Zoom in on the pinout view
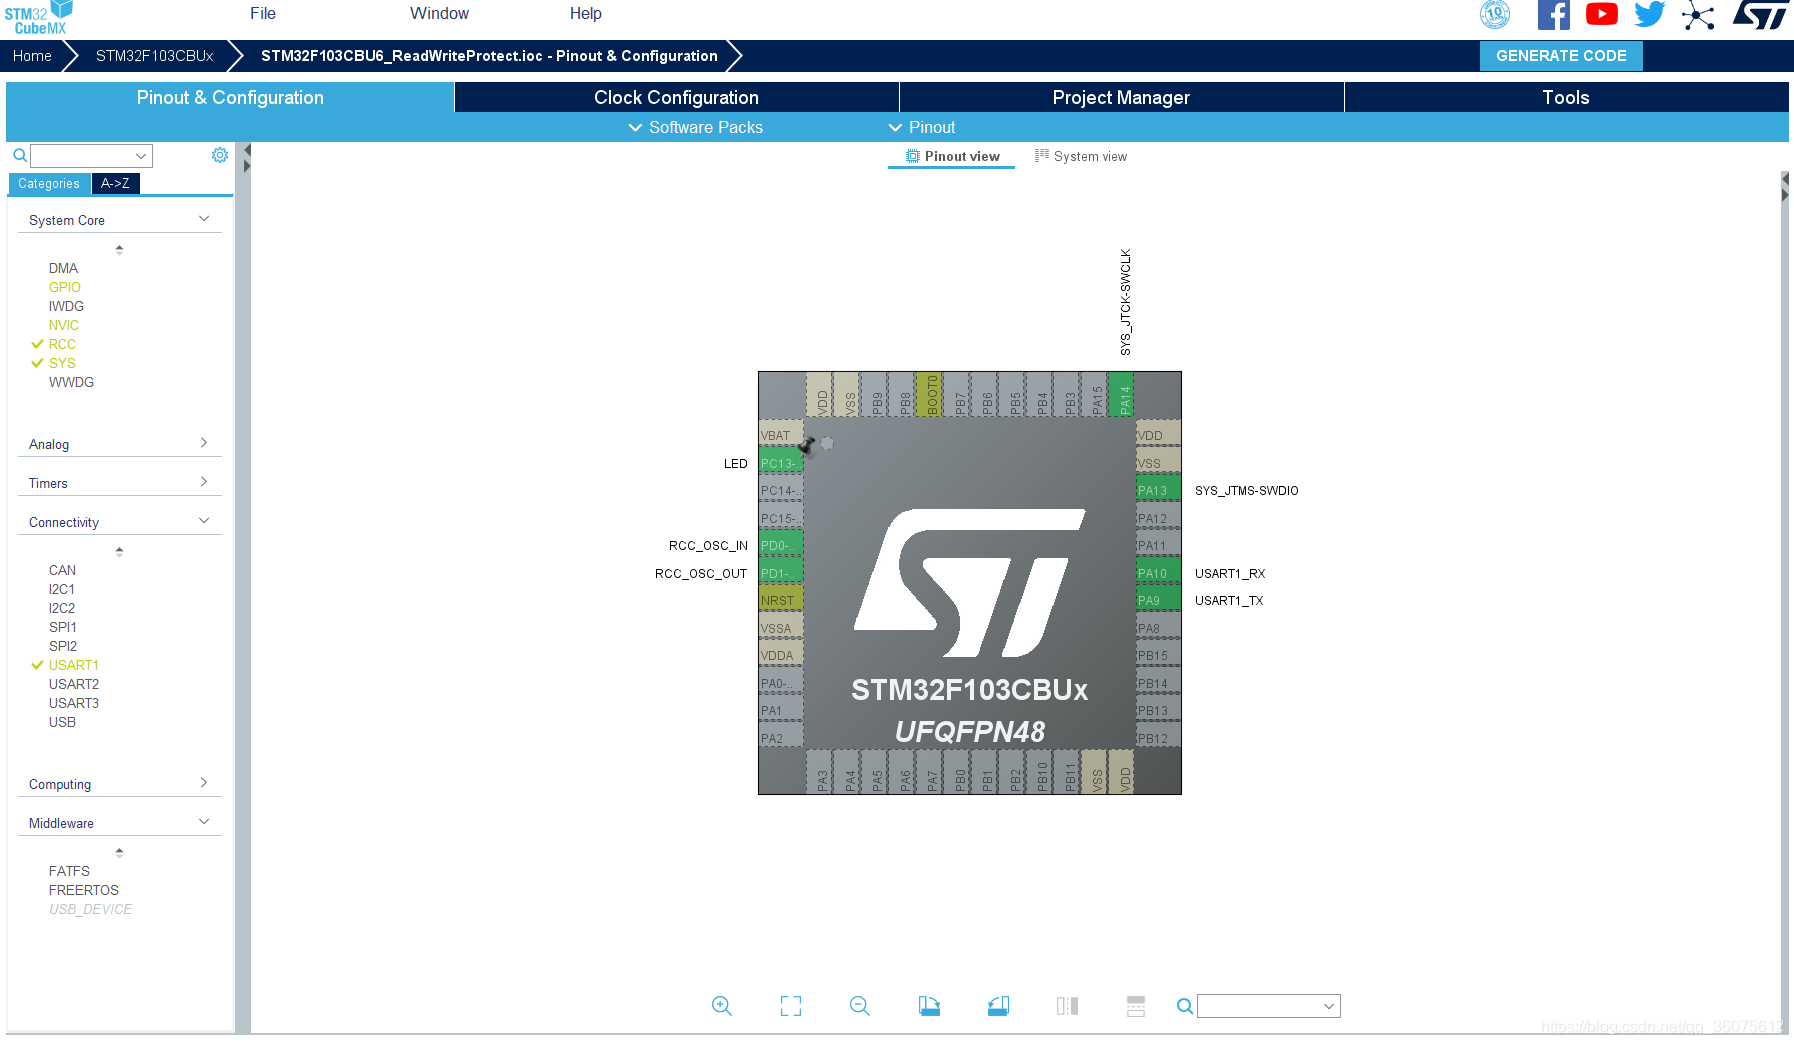 [x=722, y=1006]
